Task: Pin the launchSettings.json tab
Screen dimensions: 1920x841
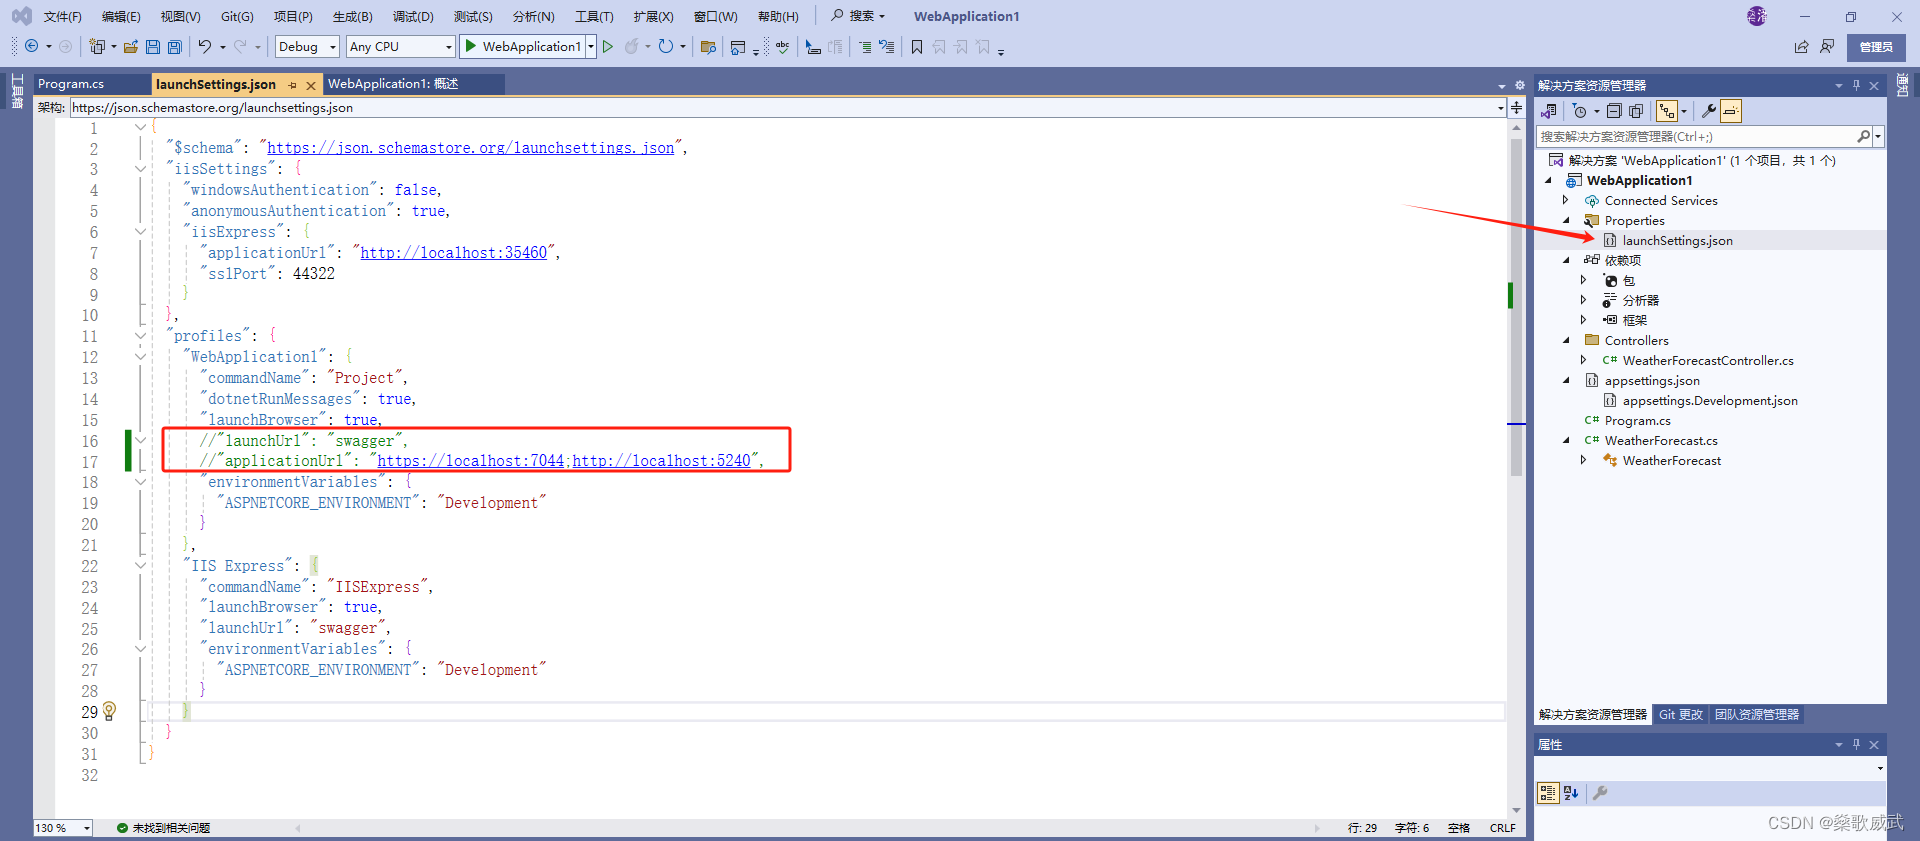Action: (x=292, y=85)
